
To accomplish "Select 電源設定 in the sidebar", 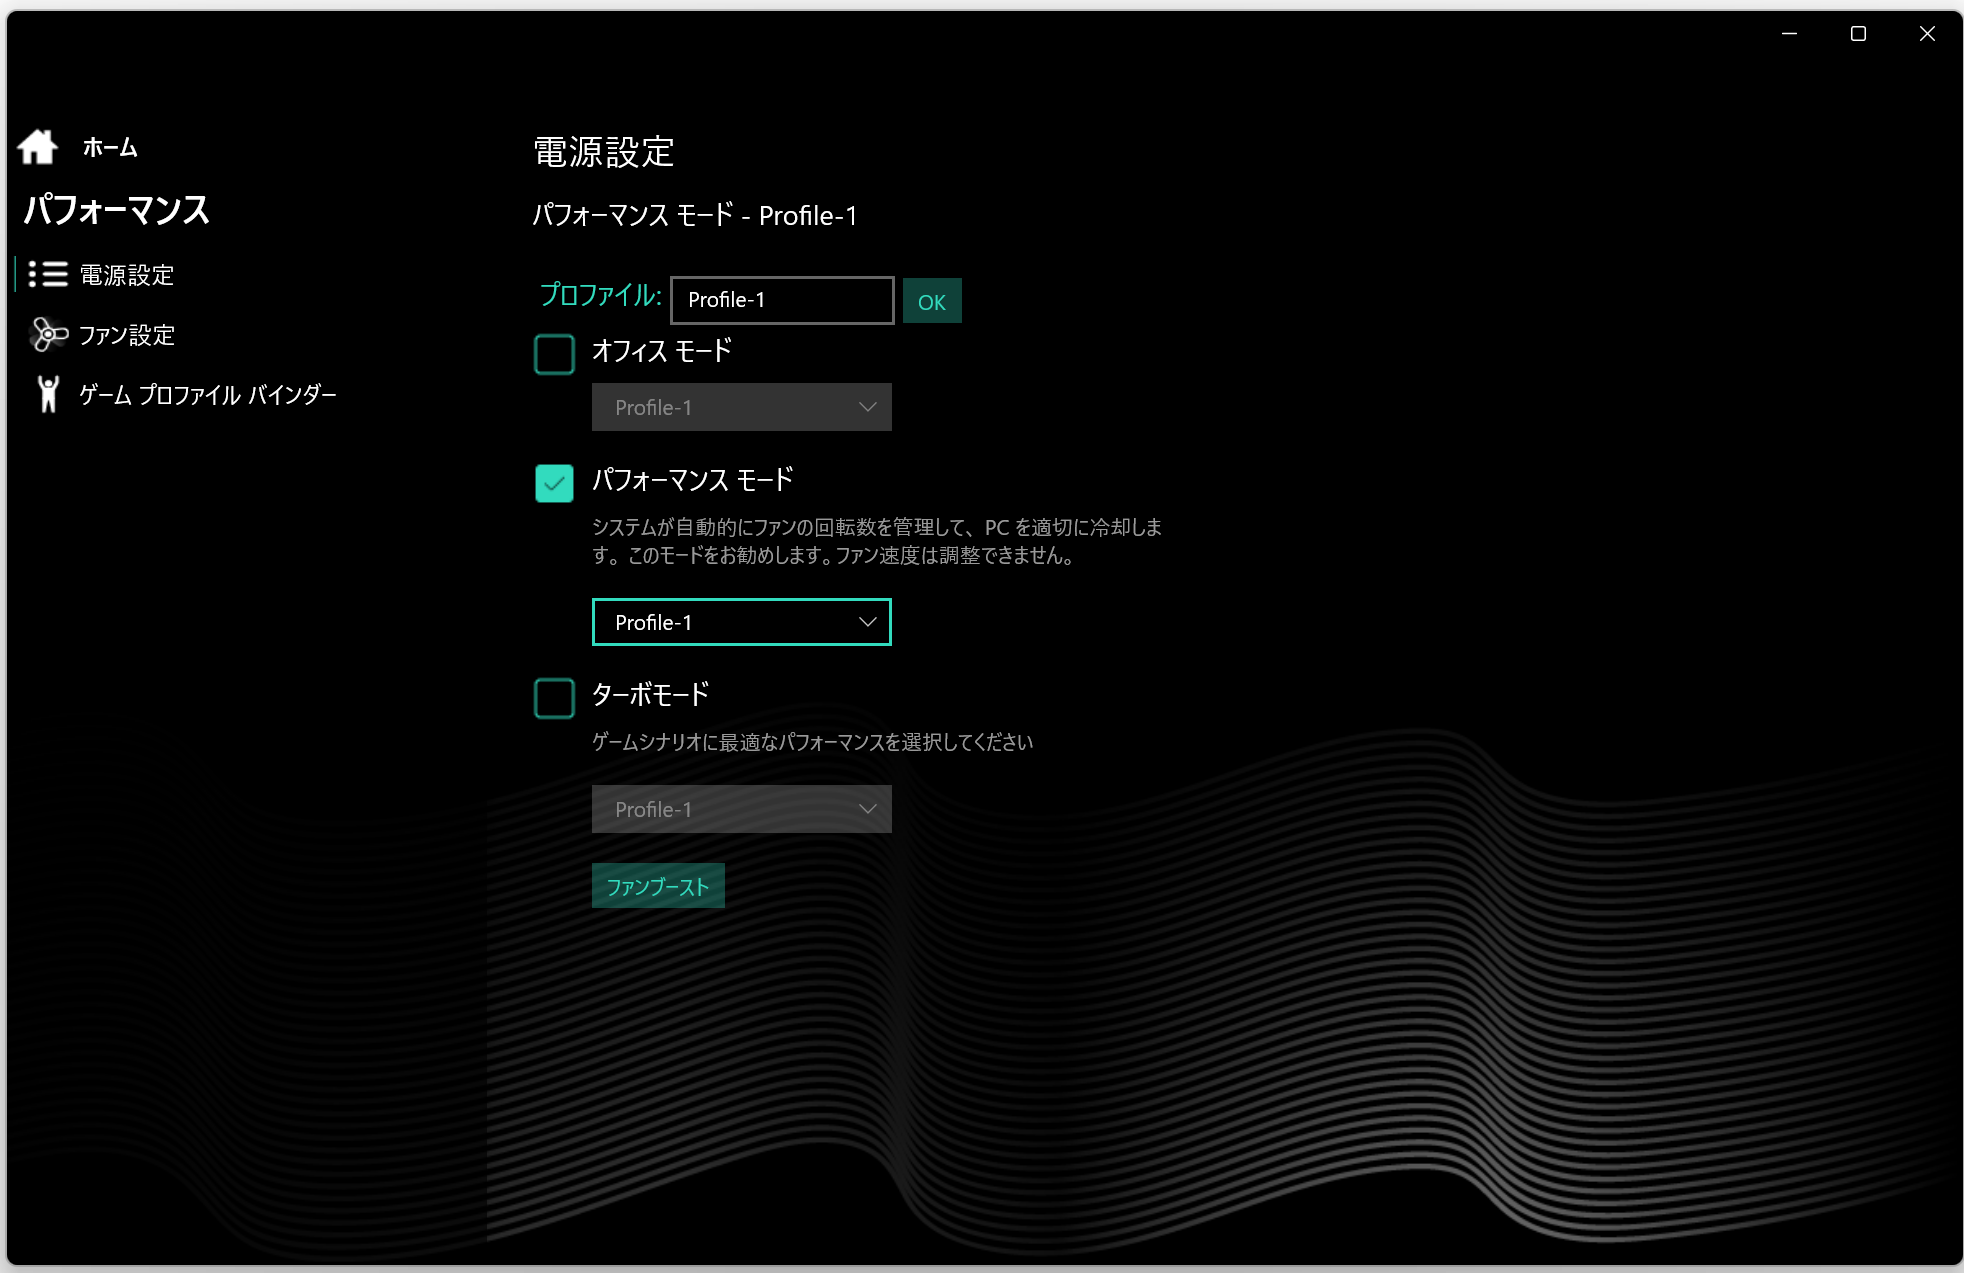I will tap(127, 275).
